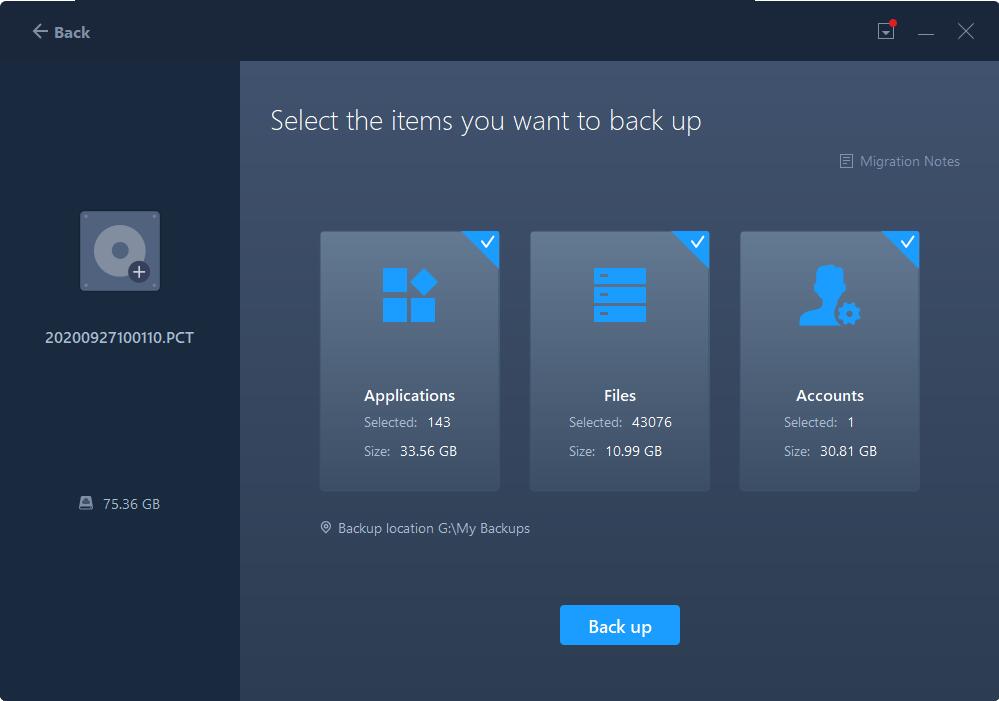This screenshot has width=999, height=701.
Task: Click the Accounts user gear icon
Action: pyautogui.click(x=830, y=295)
